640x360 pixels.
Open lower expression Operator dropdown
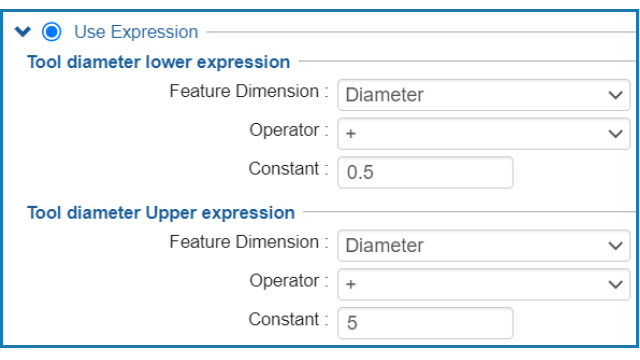tap(484, 133)
